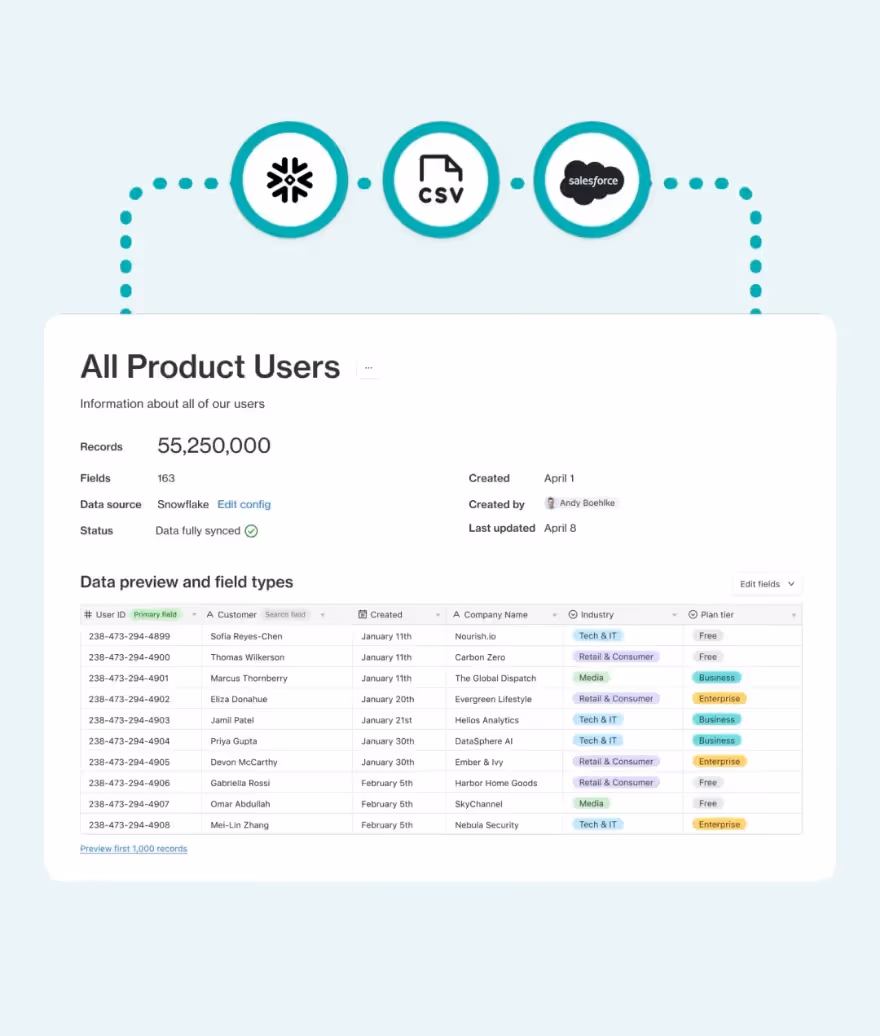Click the Business tag for DataSphere AI

click(x=717, y=741)
